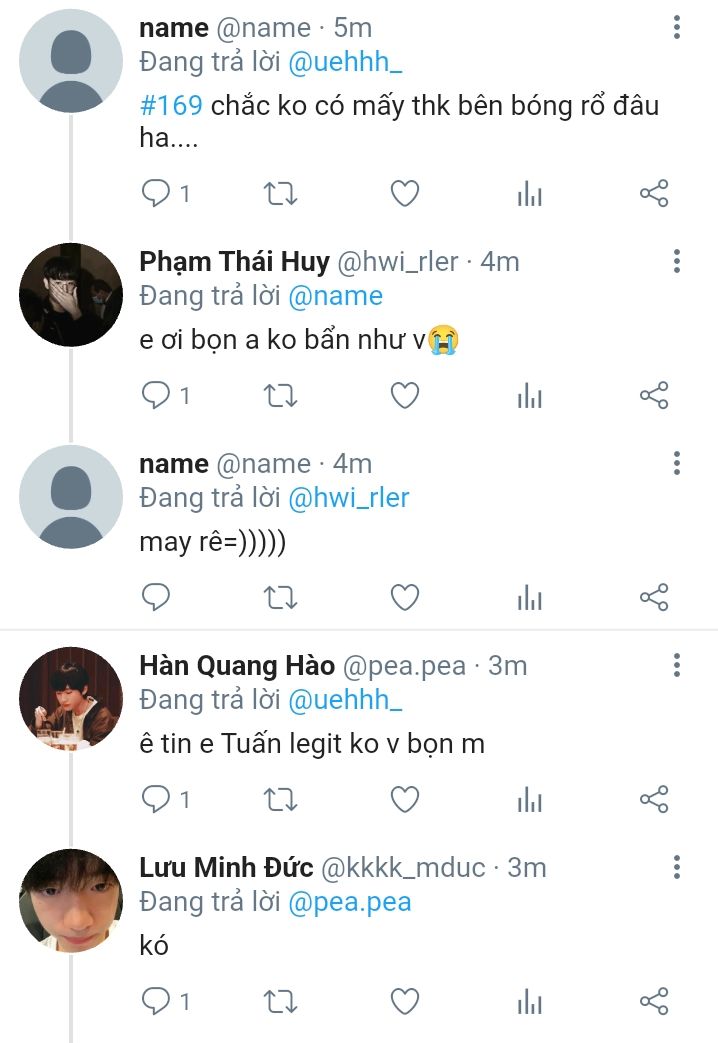This screenshot has width=718, height=1043.
Task: Open Phạm Thái Huy's profile picture
Action: click(71, 295)
